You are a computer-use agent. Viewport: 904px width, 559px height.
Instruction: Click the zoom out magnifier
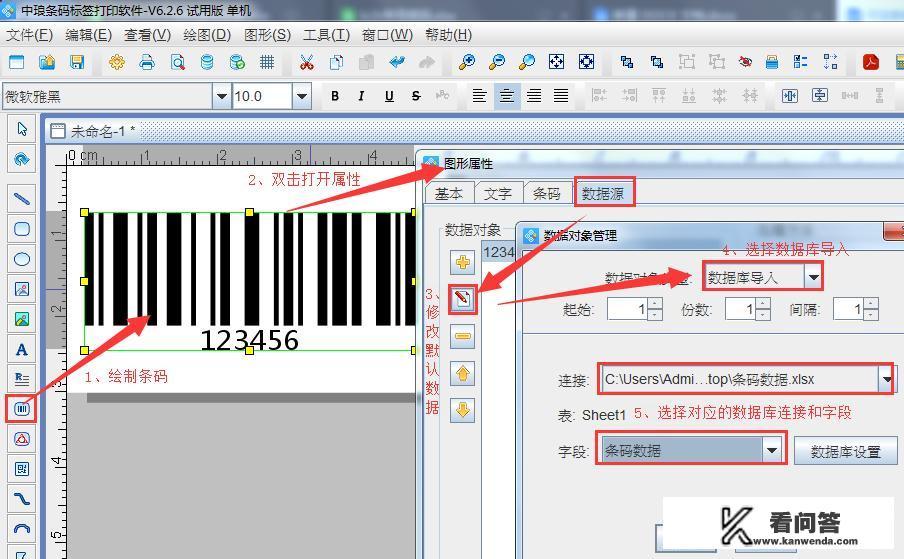496,62
